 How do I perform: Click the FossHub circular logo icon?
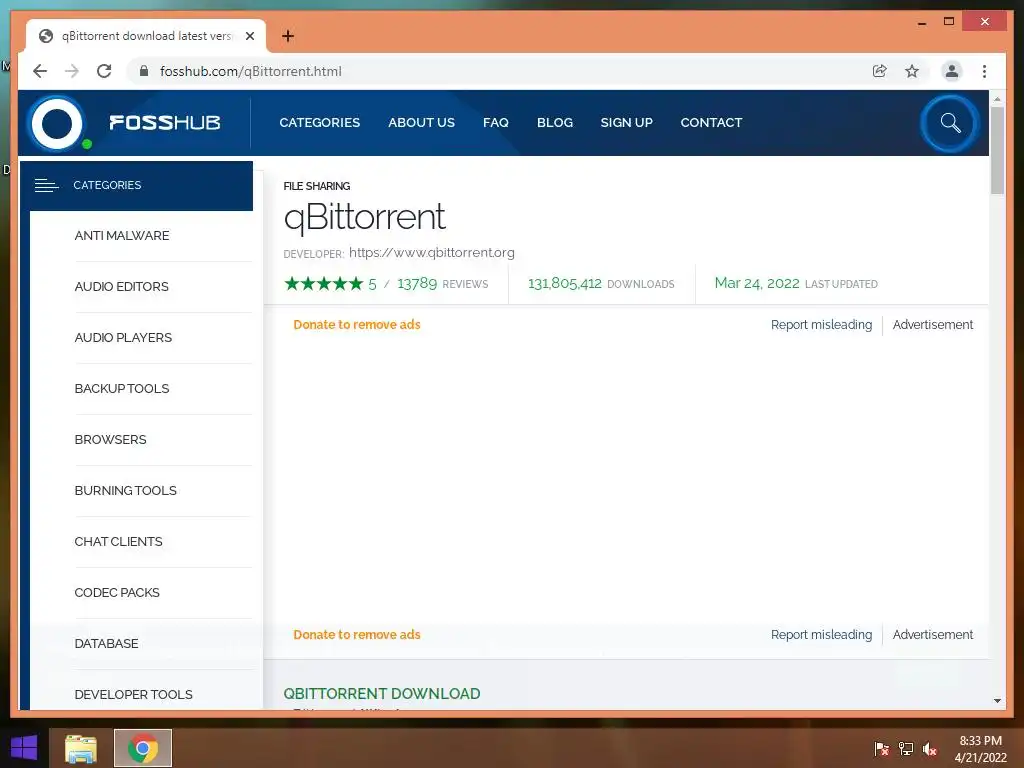point(57,123)
